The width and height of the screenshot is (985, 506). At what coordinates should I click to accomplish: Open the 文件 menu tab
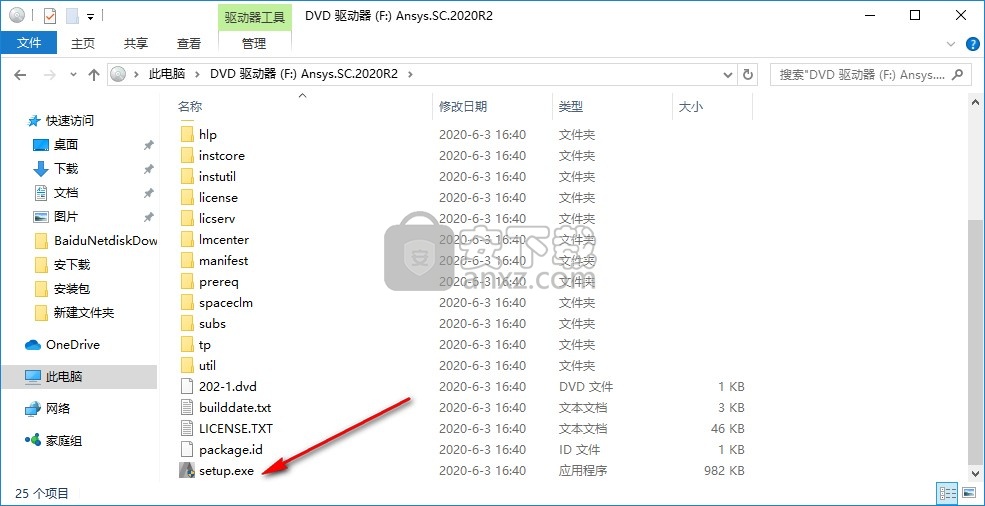pos(29,43)
